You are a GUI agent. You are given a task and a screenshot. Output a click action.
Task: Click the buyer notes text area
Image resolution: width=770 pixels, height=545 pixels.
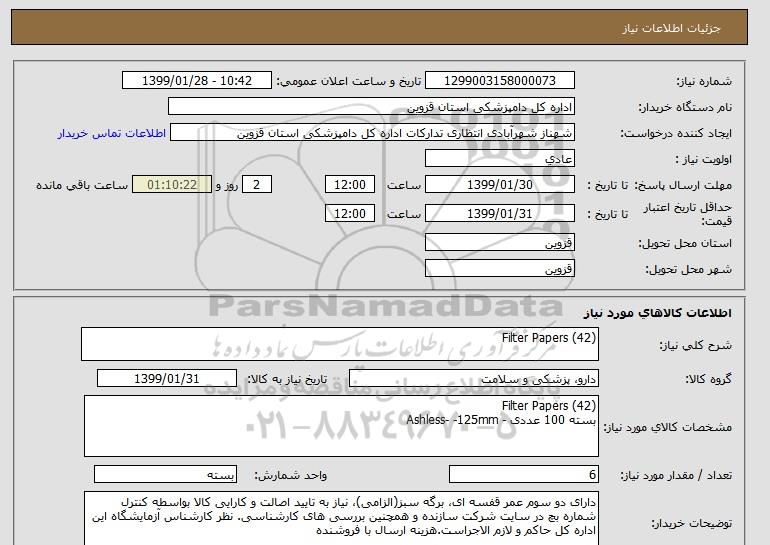(x=341, y=518)
